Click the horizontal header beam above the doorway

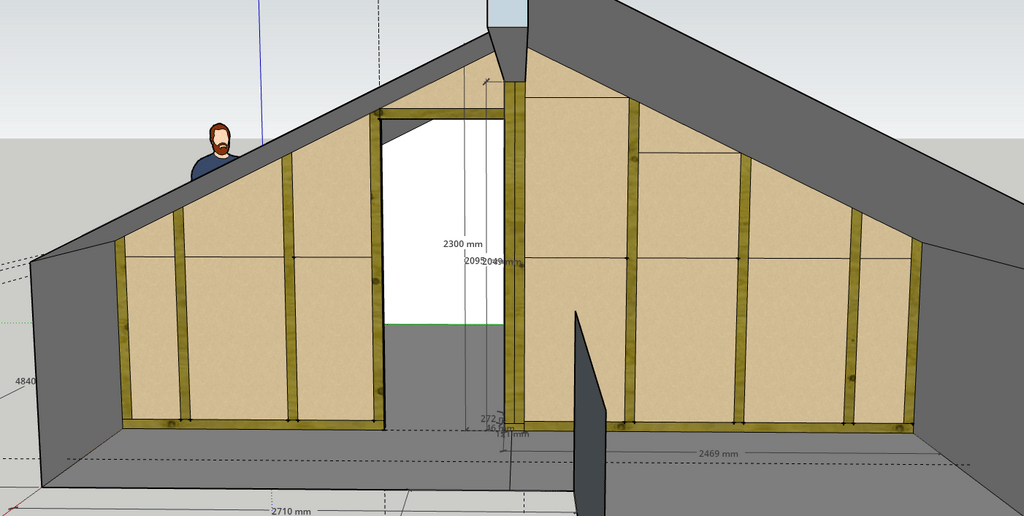(442, 114)
